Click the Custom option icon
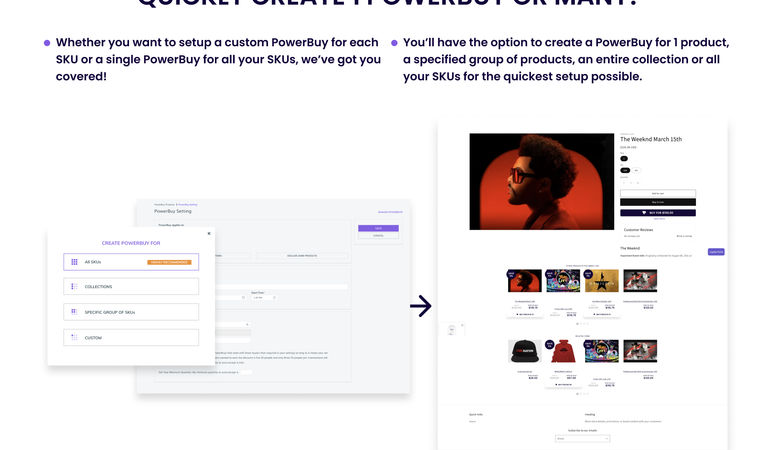Screen dimensions: 775x450 tap(74, 337)
